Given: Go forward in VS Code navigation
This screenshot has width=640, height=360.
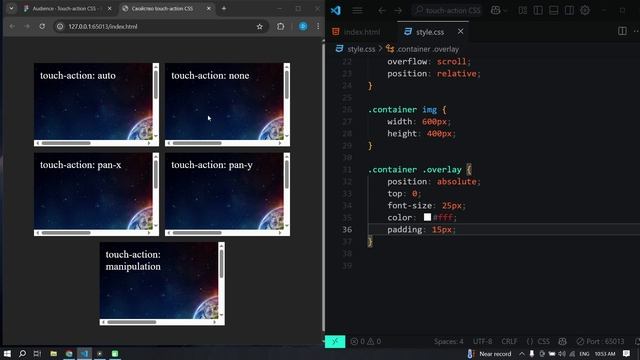Looking at the screenshot, I should point(398,11).
